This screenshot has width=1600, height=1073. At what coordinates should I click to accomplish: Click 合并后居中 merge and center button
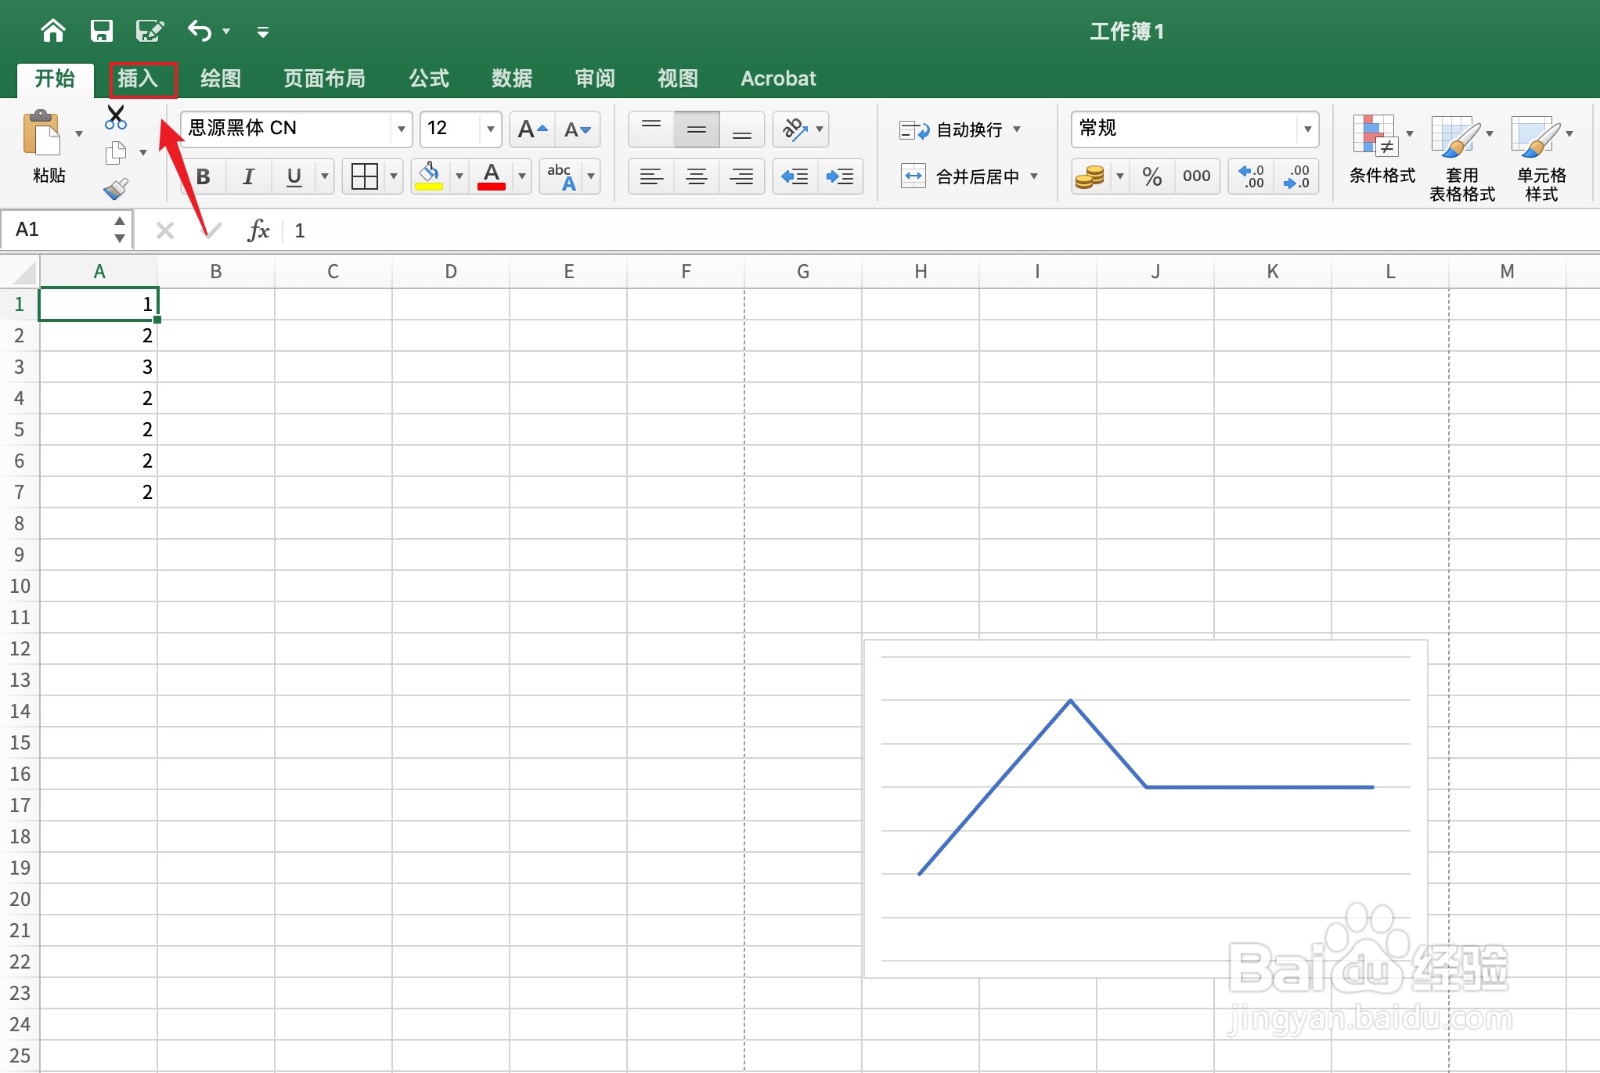(x=959, y=177)
